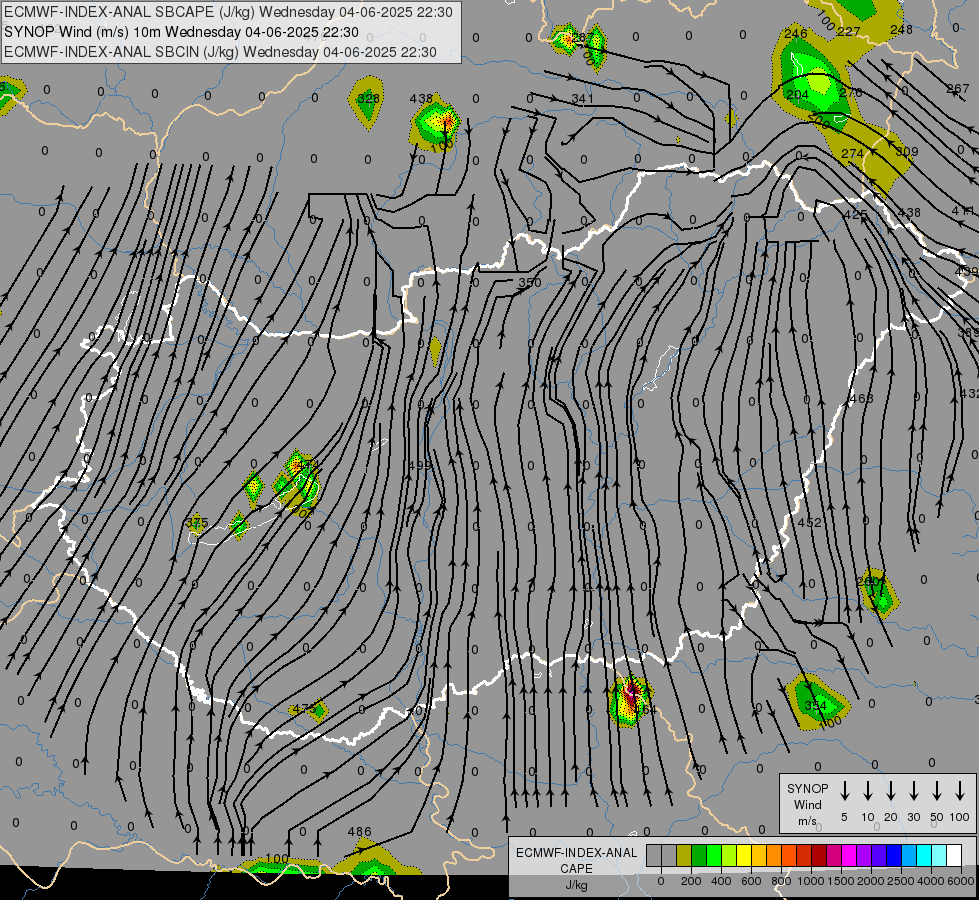
Task: Select the SYNOP Wind 10m title line
Action: point(181,32)
